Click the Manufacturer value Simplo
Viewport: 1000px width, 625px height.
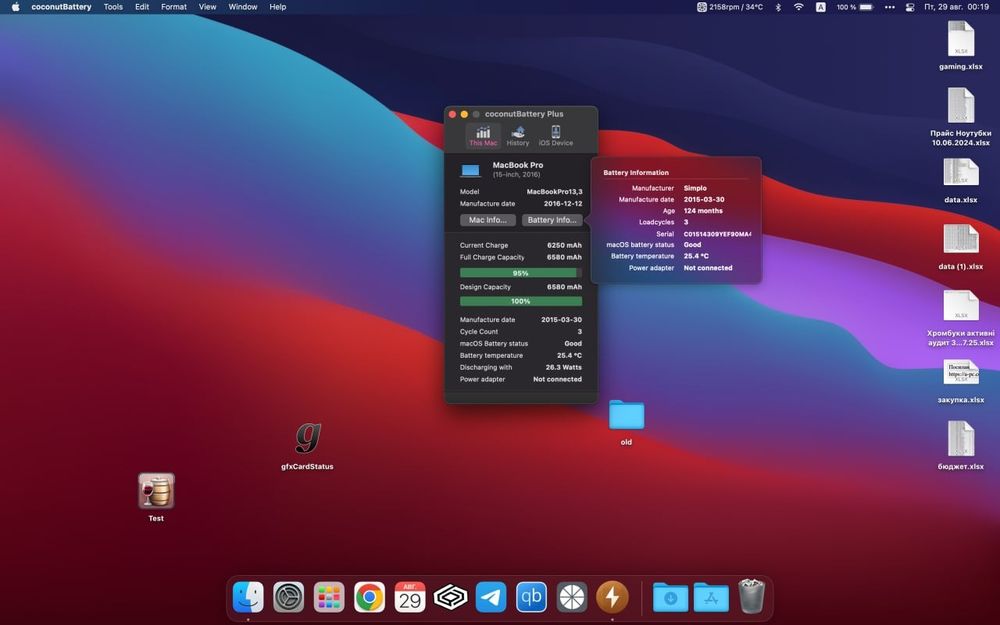695,188
